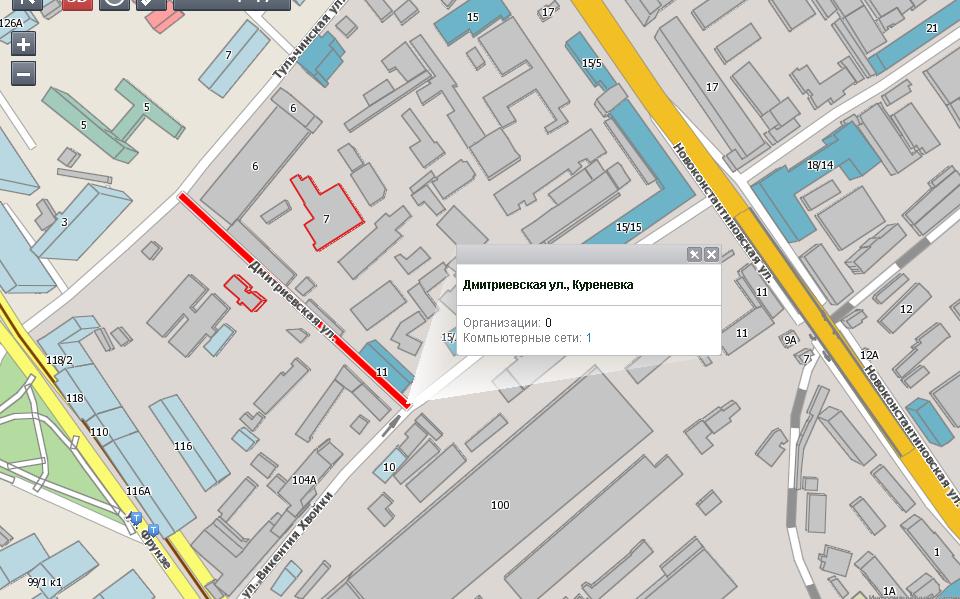Select building 100 on the map
This screenshot has width=960, height=599.
tap(500, 505)
